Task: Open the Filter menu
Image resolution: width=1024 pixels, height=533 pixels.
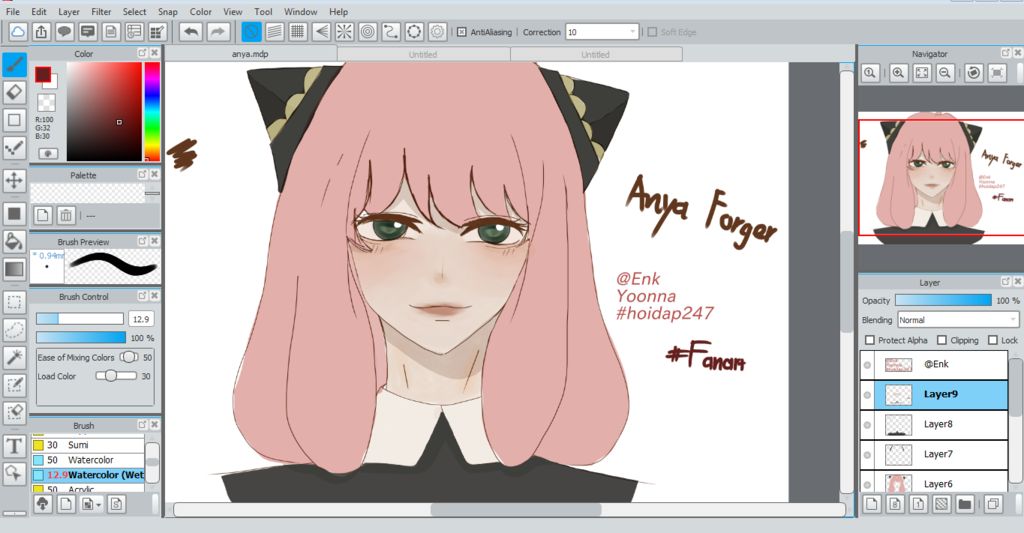Action: [101, 12]
